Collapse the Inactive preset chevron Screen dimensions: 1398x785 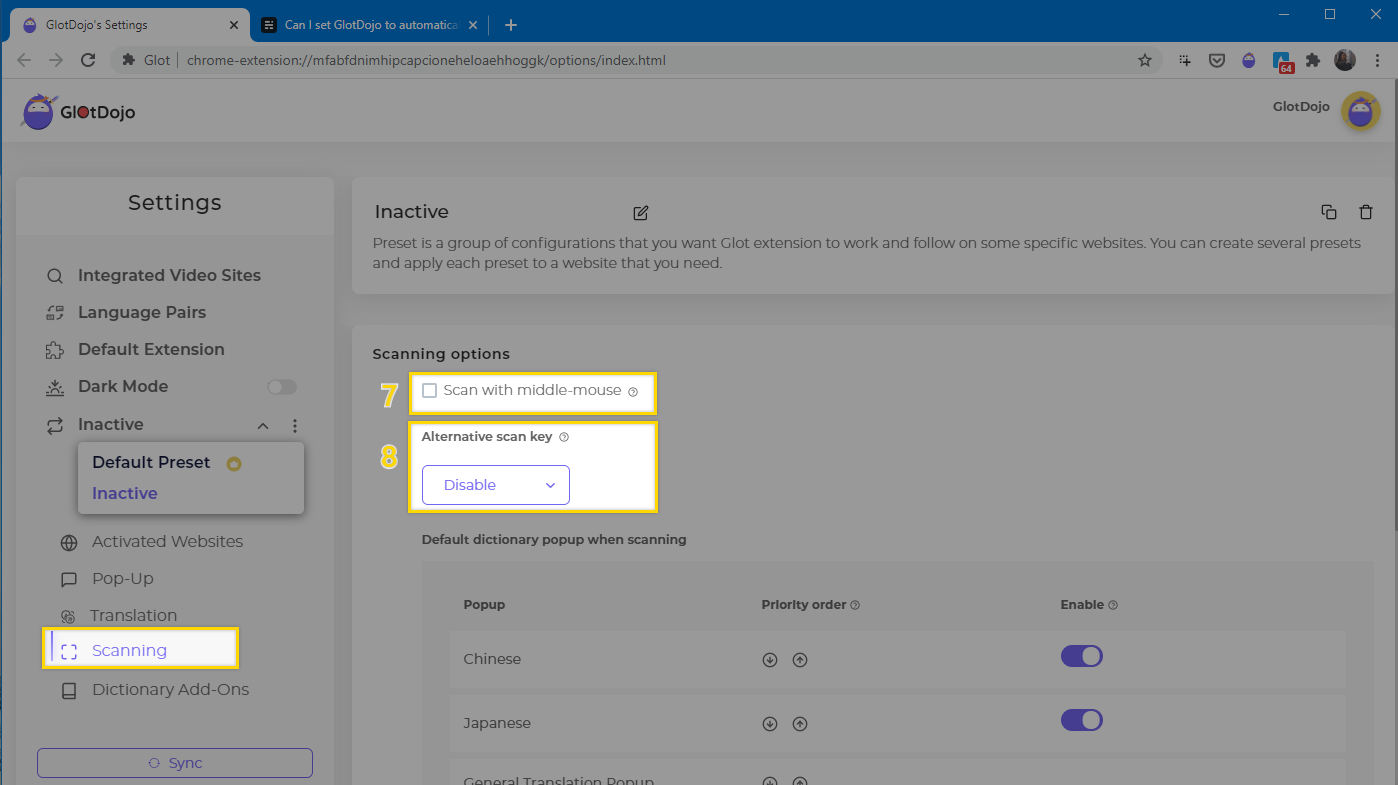263,426
